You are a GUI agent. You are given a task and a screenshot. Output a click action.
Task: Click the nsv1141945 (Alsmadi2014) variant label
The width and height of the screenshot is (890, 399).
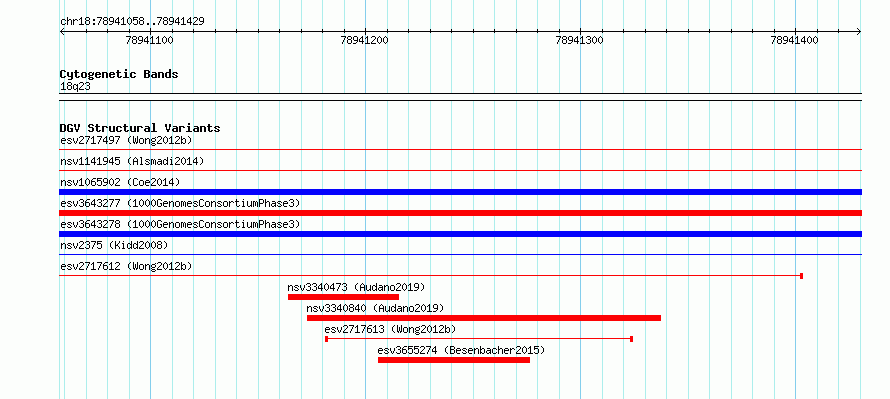[x=132, y=161]
